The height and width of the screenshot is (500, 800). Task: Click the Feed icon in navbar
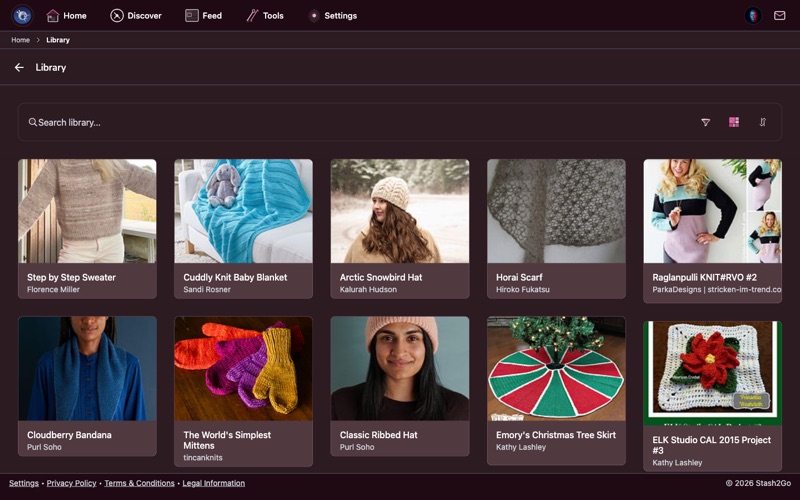pos(192,16)
